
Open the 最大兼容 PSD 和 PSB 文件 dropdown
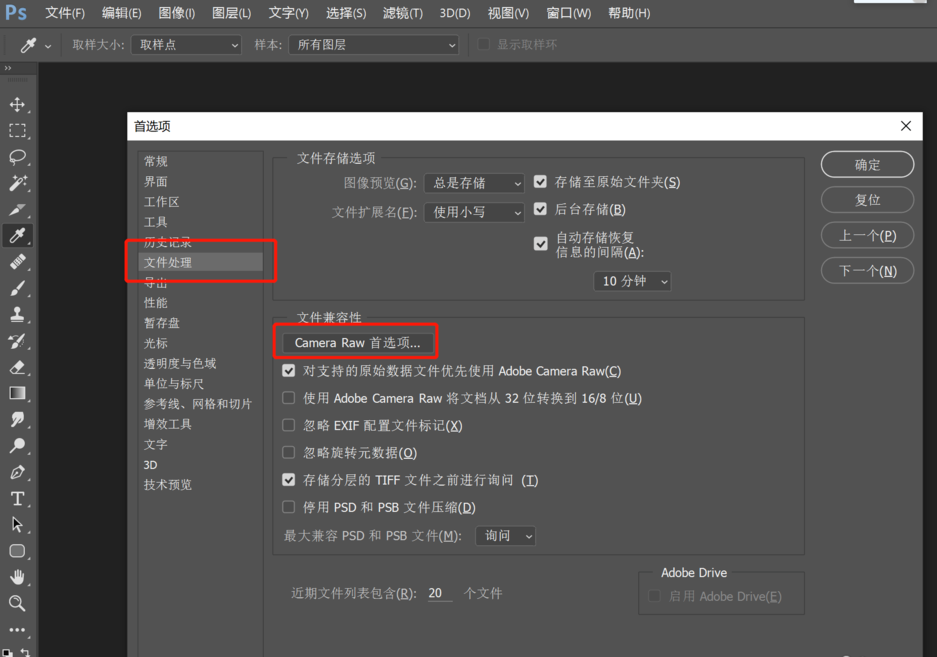pyautogui.click(x=506, y=536)
